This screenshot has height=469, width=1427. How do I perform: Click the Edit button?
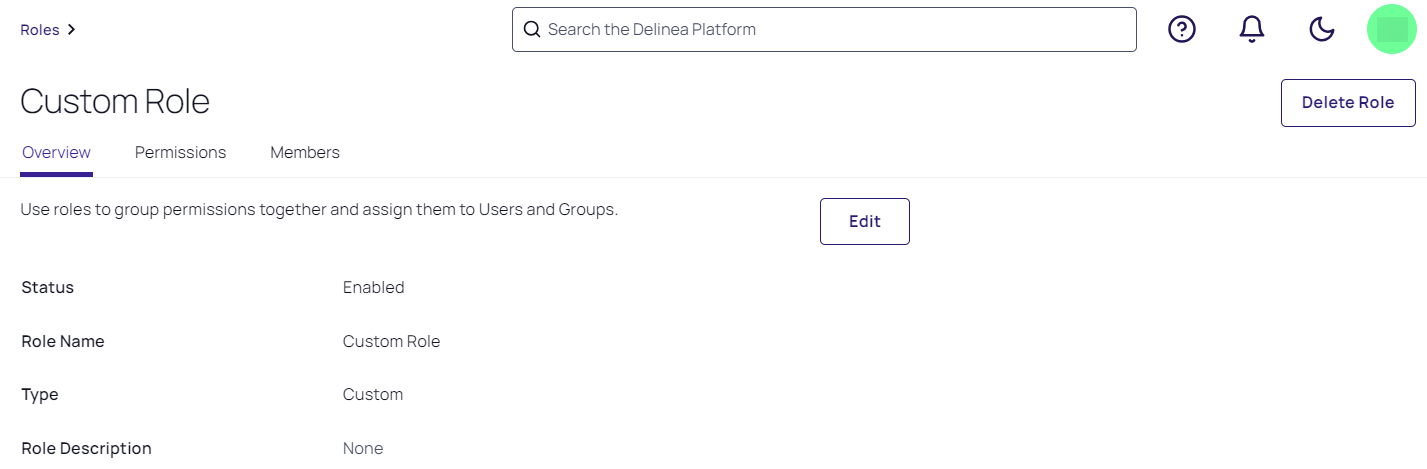click(864, 221)
